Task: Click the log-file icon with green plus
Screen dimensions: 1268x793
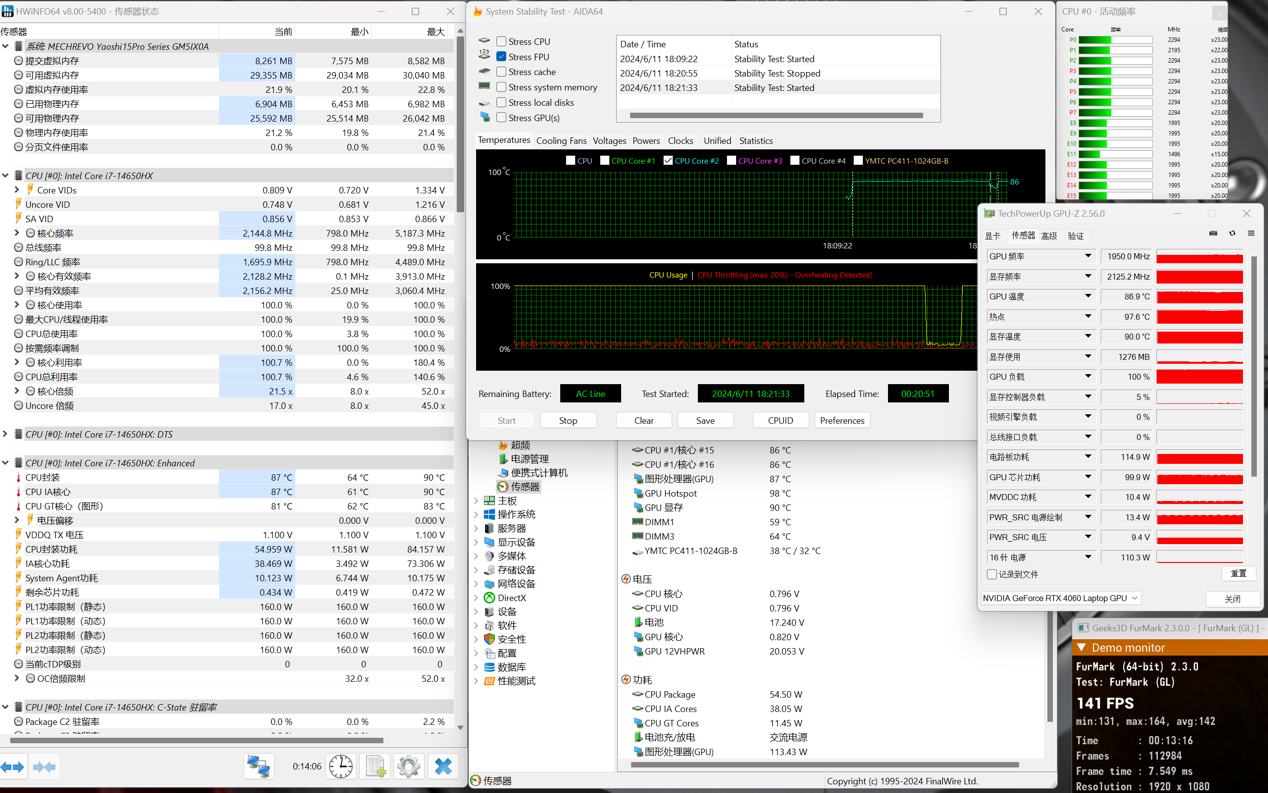Action: point(375,767)
